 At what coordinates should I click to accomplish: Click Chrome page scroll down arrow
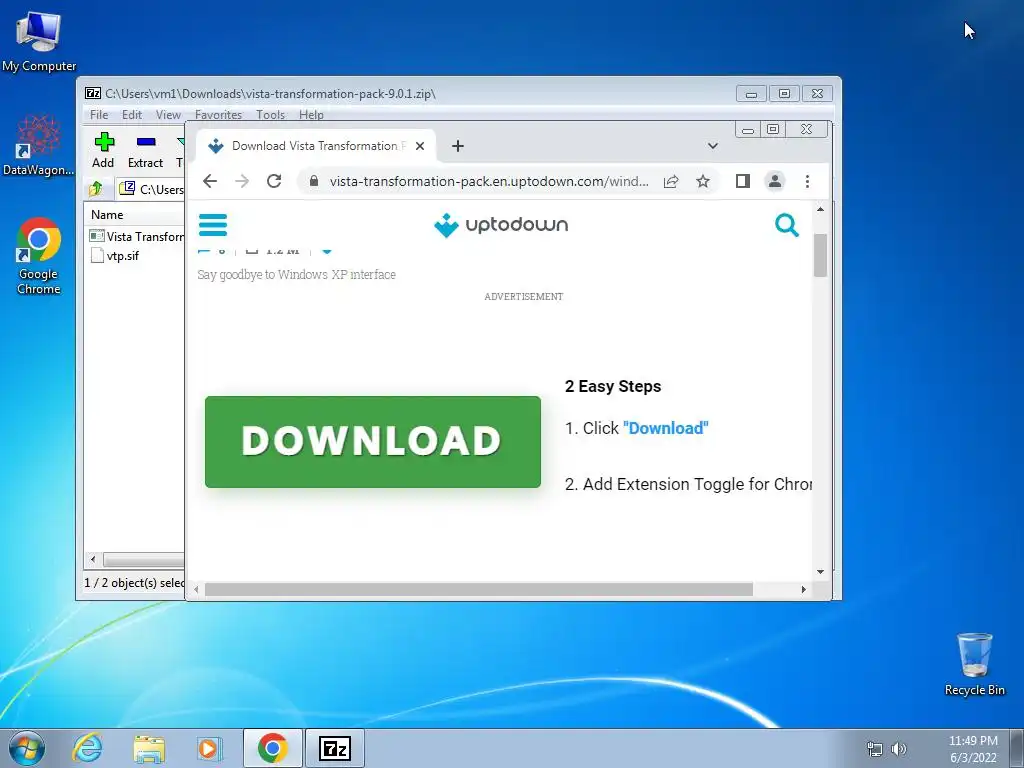pos(820,572)
